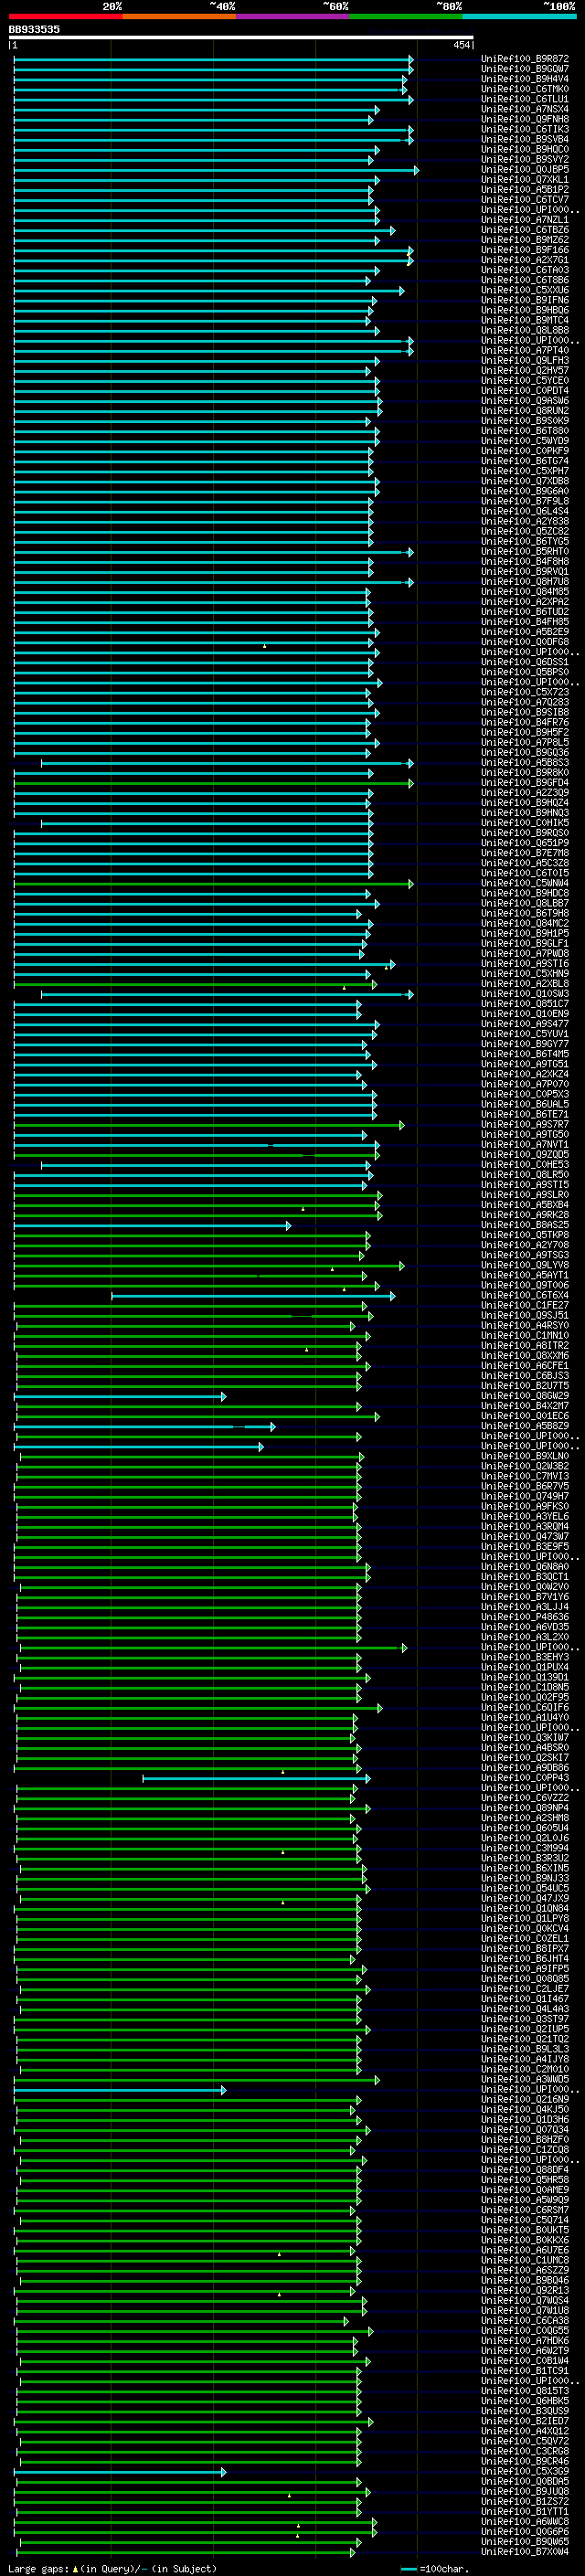Image resolution: width=585 pixels, height=2576 pixels.
Task: Select the UniRef100_C5YCE0 label
Action: 525,380
